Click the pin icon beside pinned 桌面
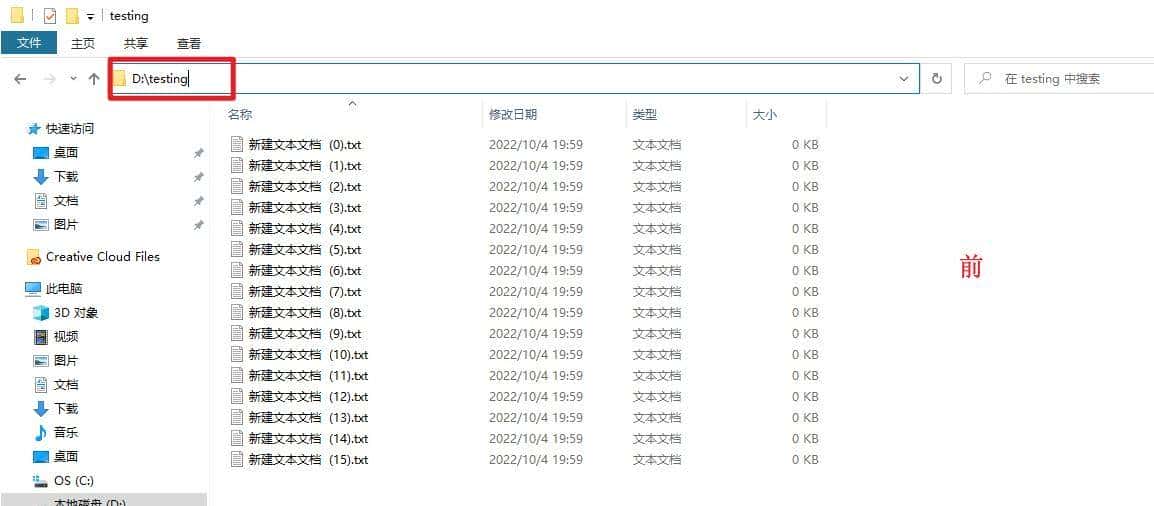This screenshot has height=506, width=1154. click(x=198, y=153)
